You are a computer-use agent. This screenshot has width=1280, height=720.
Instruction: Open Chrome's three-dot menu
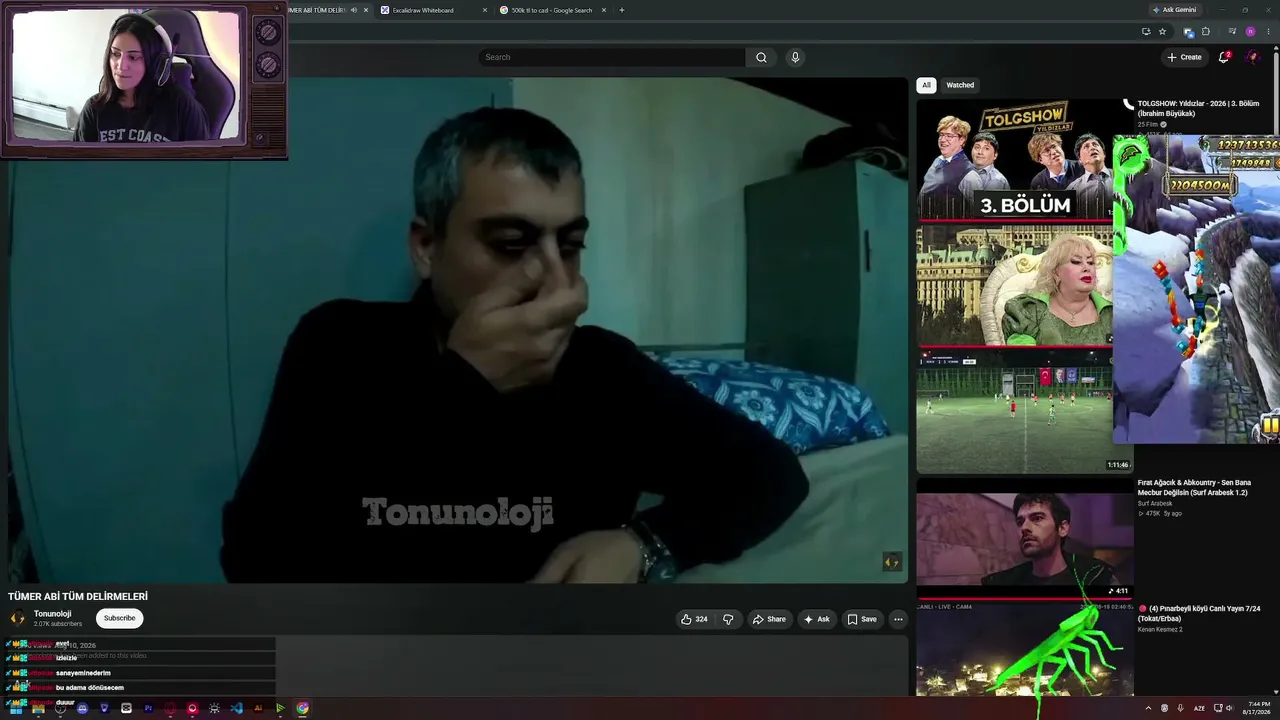point(1268,32)
